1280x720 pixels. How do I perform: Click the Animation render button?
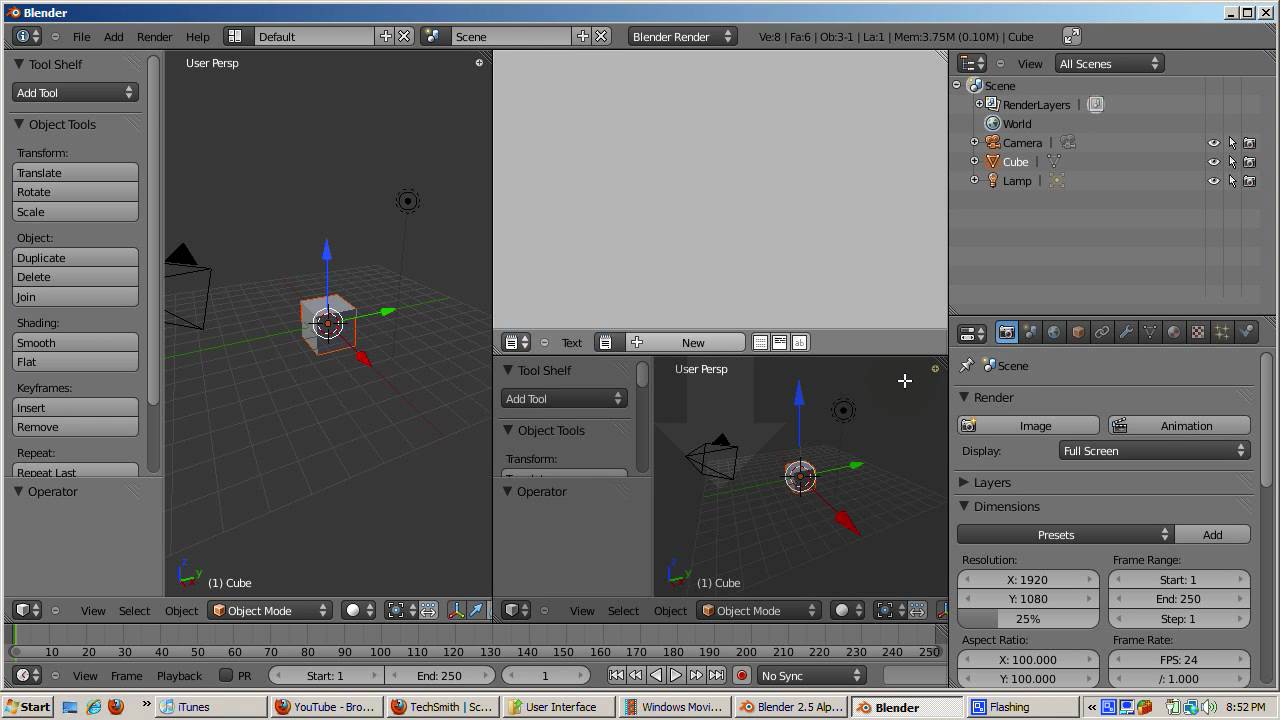pos(1179,426)
